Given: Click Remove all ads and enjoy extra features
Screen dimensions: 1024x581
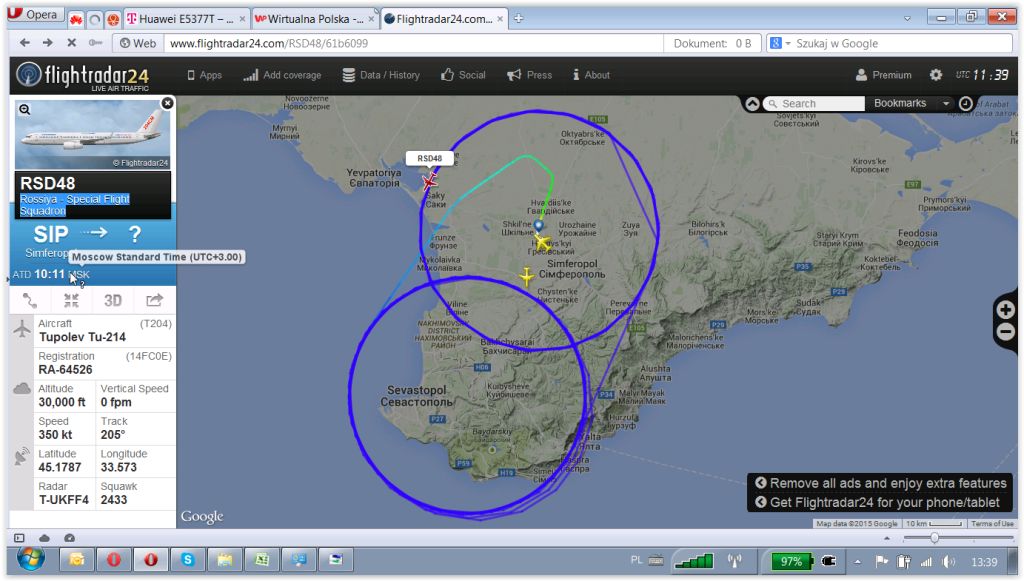Looking at the screenshot, I should tap(881, 483).
